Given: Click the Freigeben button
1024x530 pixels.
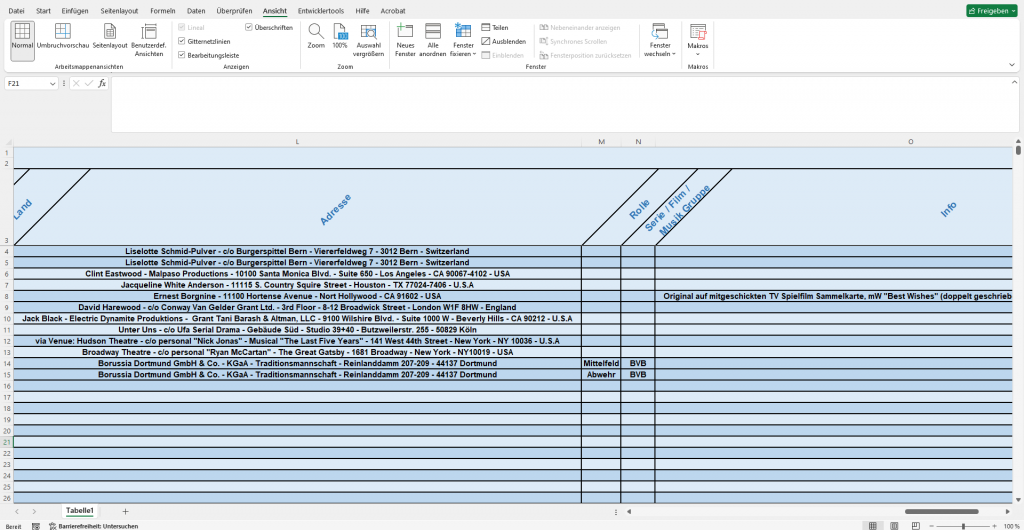Looking at the screenshot, I should pos(991,10).
